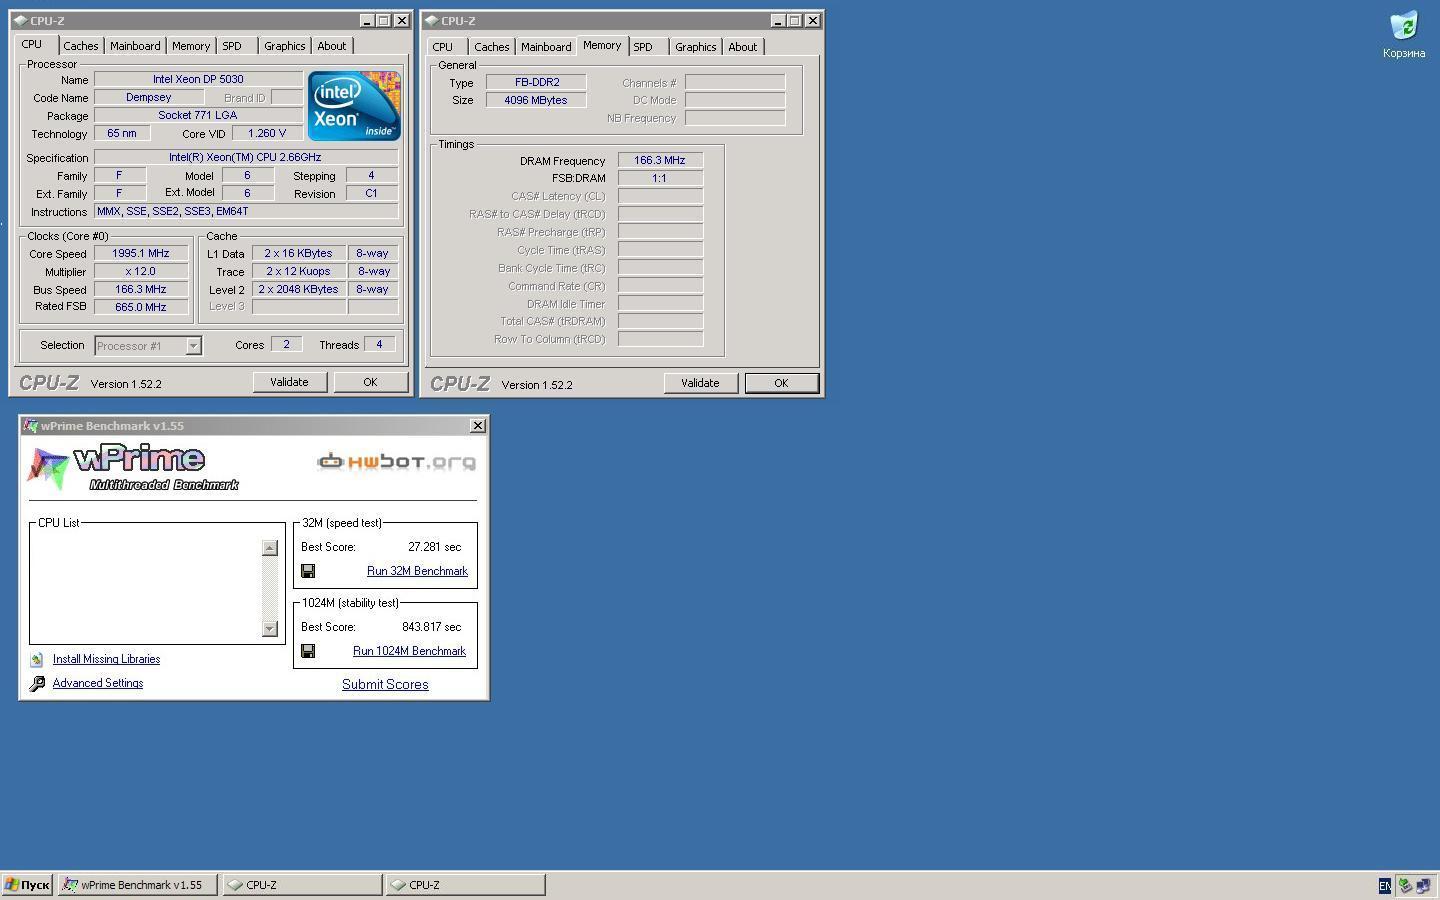Click the CPU List scroll up arrow

[x=269, y=547]
